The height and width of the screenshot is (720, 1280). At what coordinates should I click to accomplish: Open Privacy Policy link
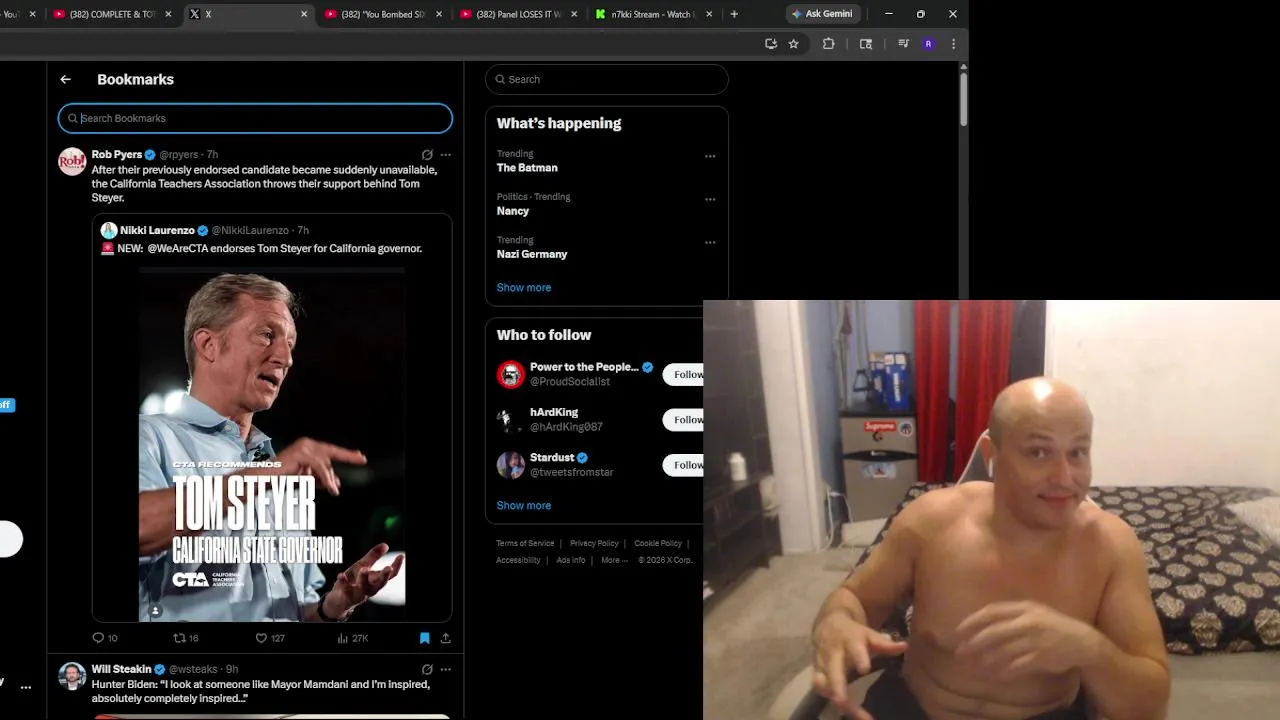tap(594, 543)
